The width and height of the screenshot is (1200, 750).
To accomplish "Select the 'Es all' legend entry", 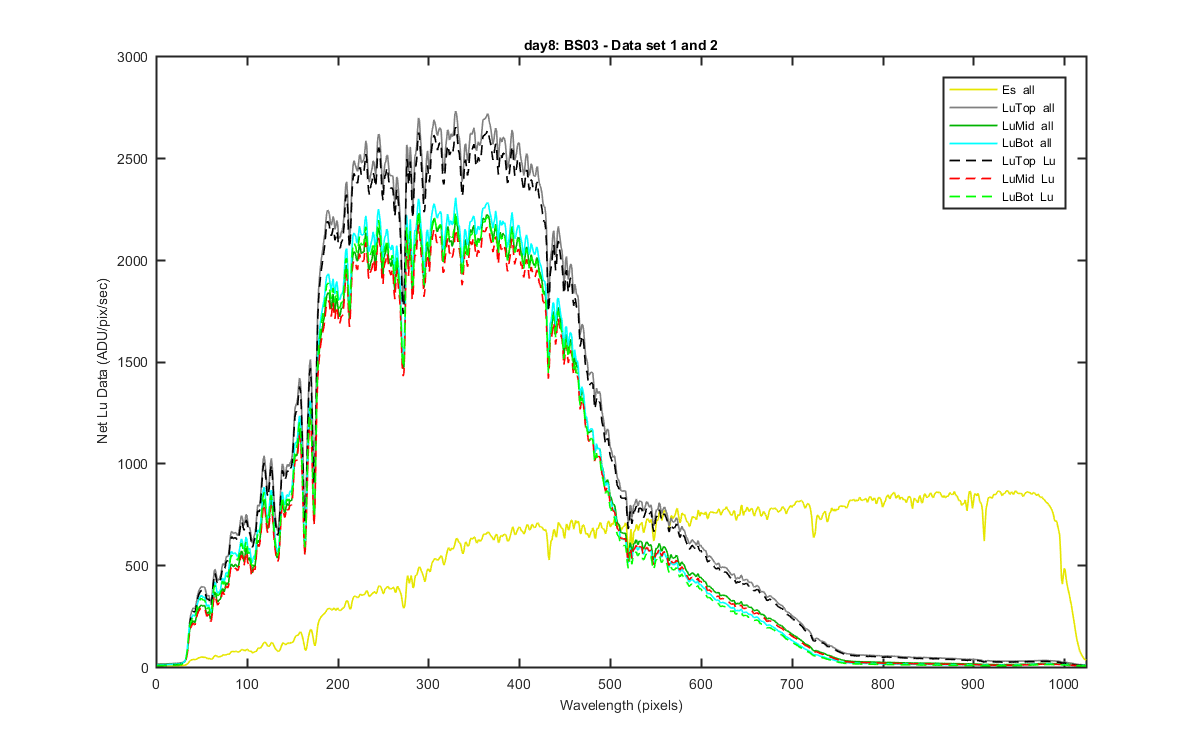I will pyautogui.click(x=1002, y=90).
